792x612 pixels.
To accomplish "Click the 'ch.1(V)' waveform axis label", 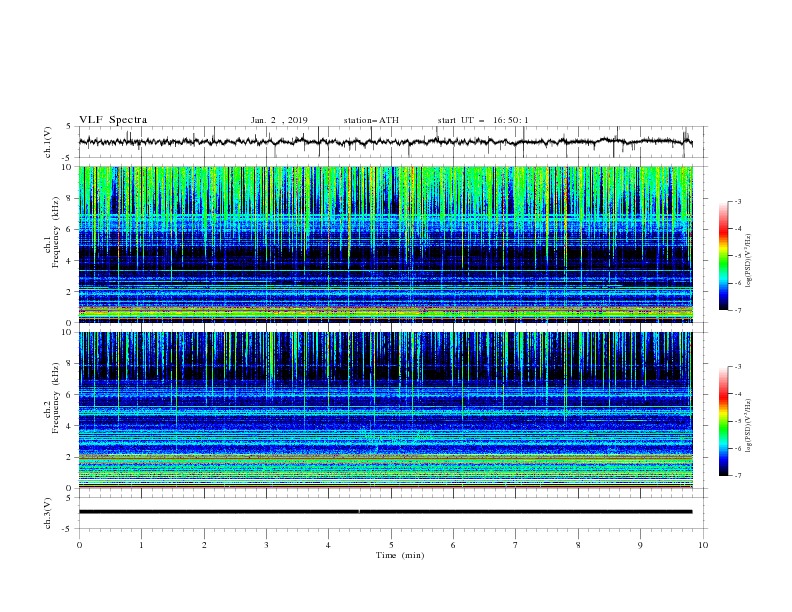I will (48, 142).
